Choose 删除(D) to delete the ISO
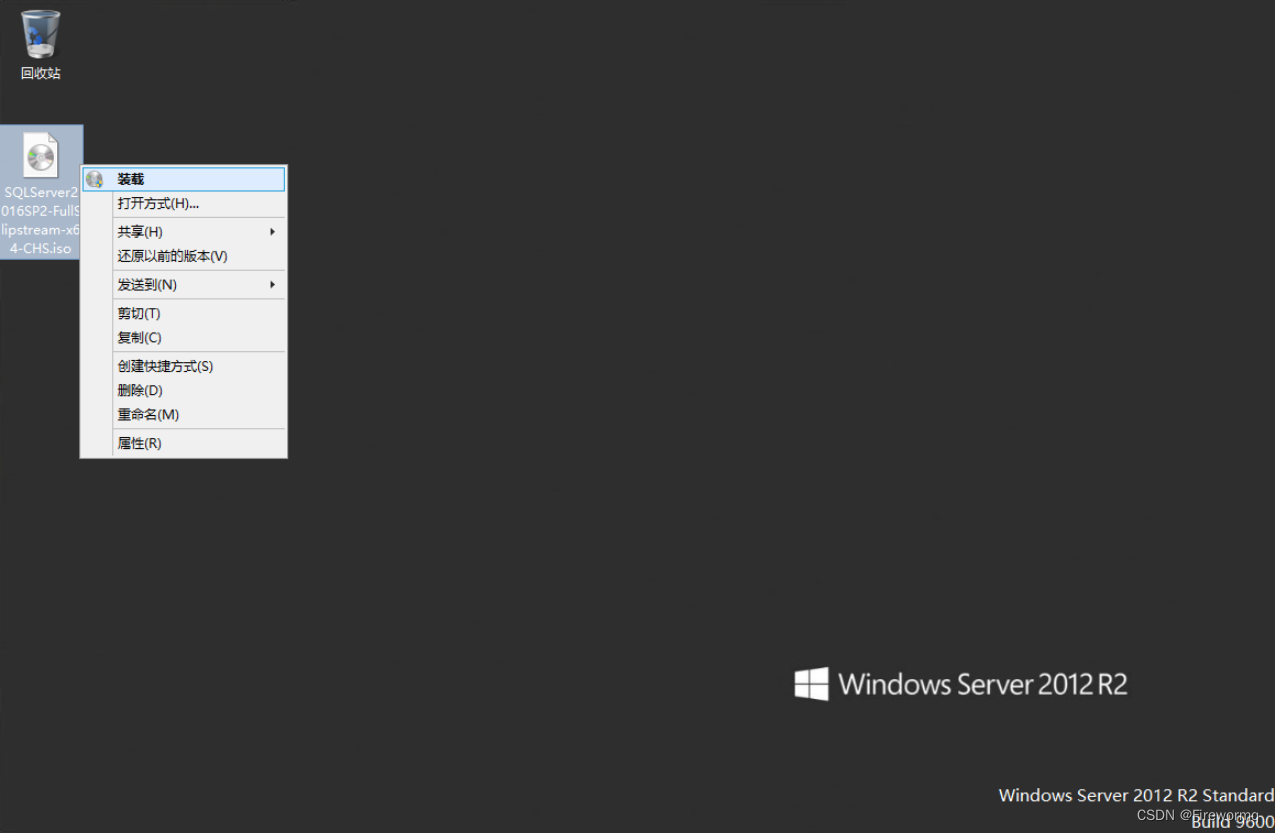The width and height of the screenshot is (1275, 833). [184, 390]
